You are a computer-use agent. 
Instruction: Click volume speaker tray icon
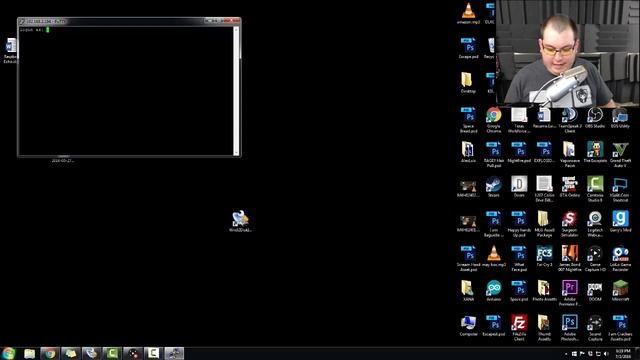tap(606, 353)
